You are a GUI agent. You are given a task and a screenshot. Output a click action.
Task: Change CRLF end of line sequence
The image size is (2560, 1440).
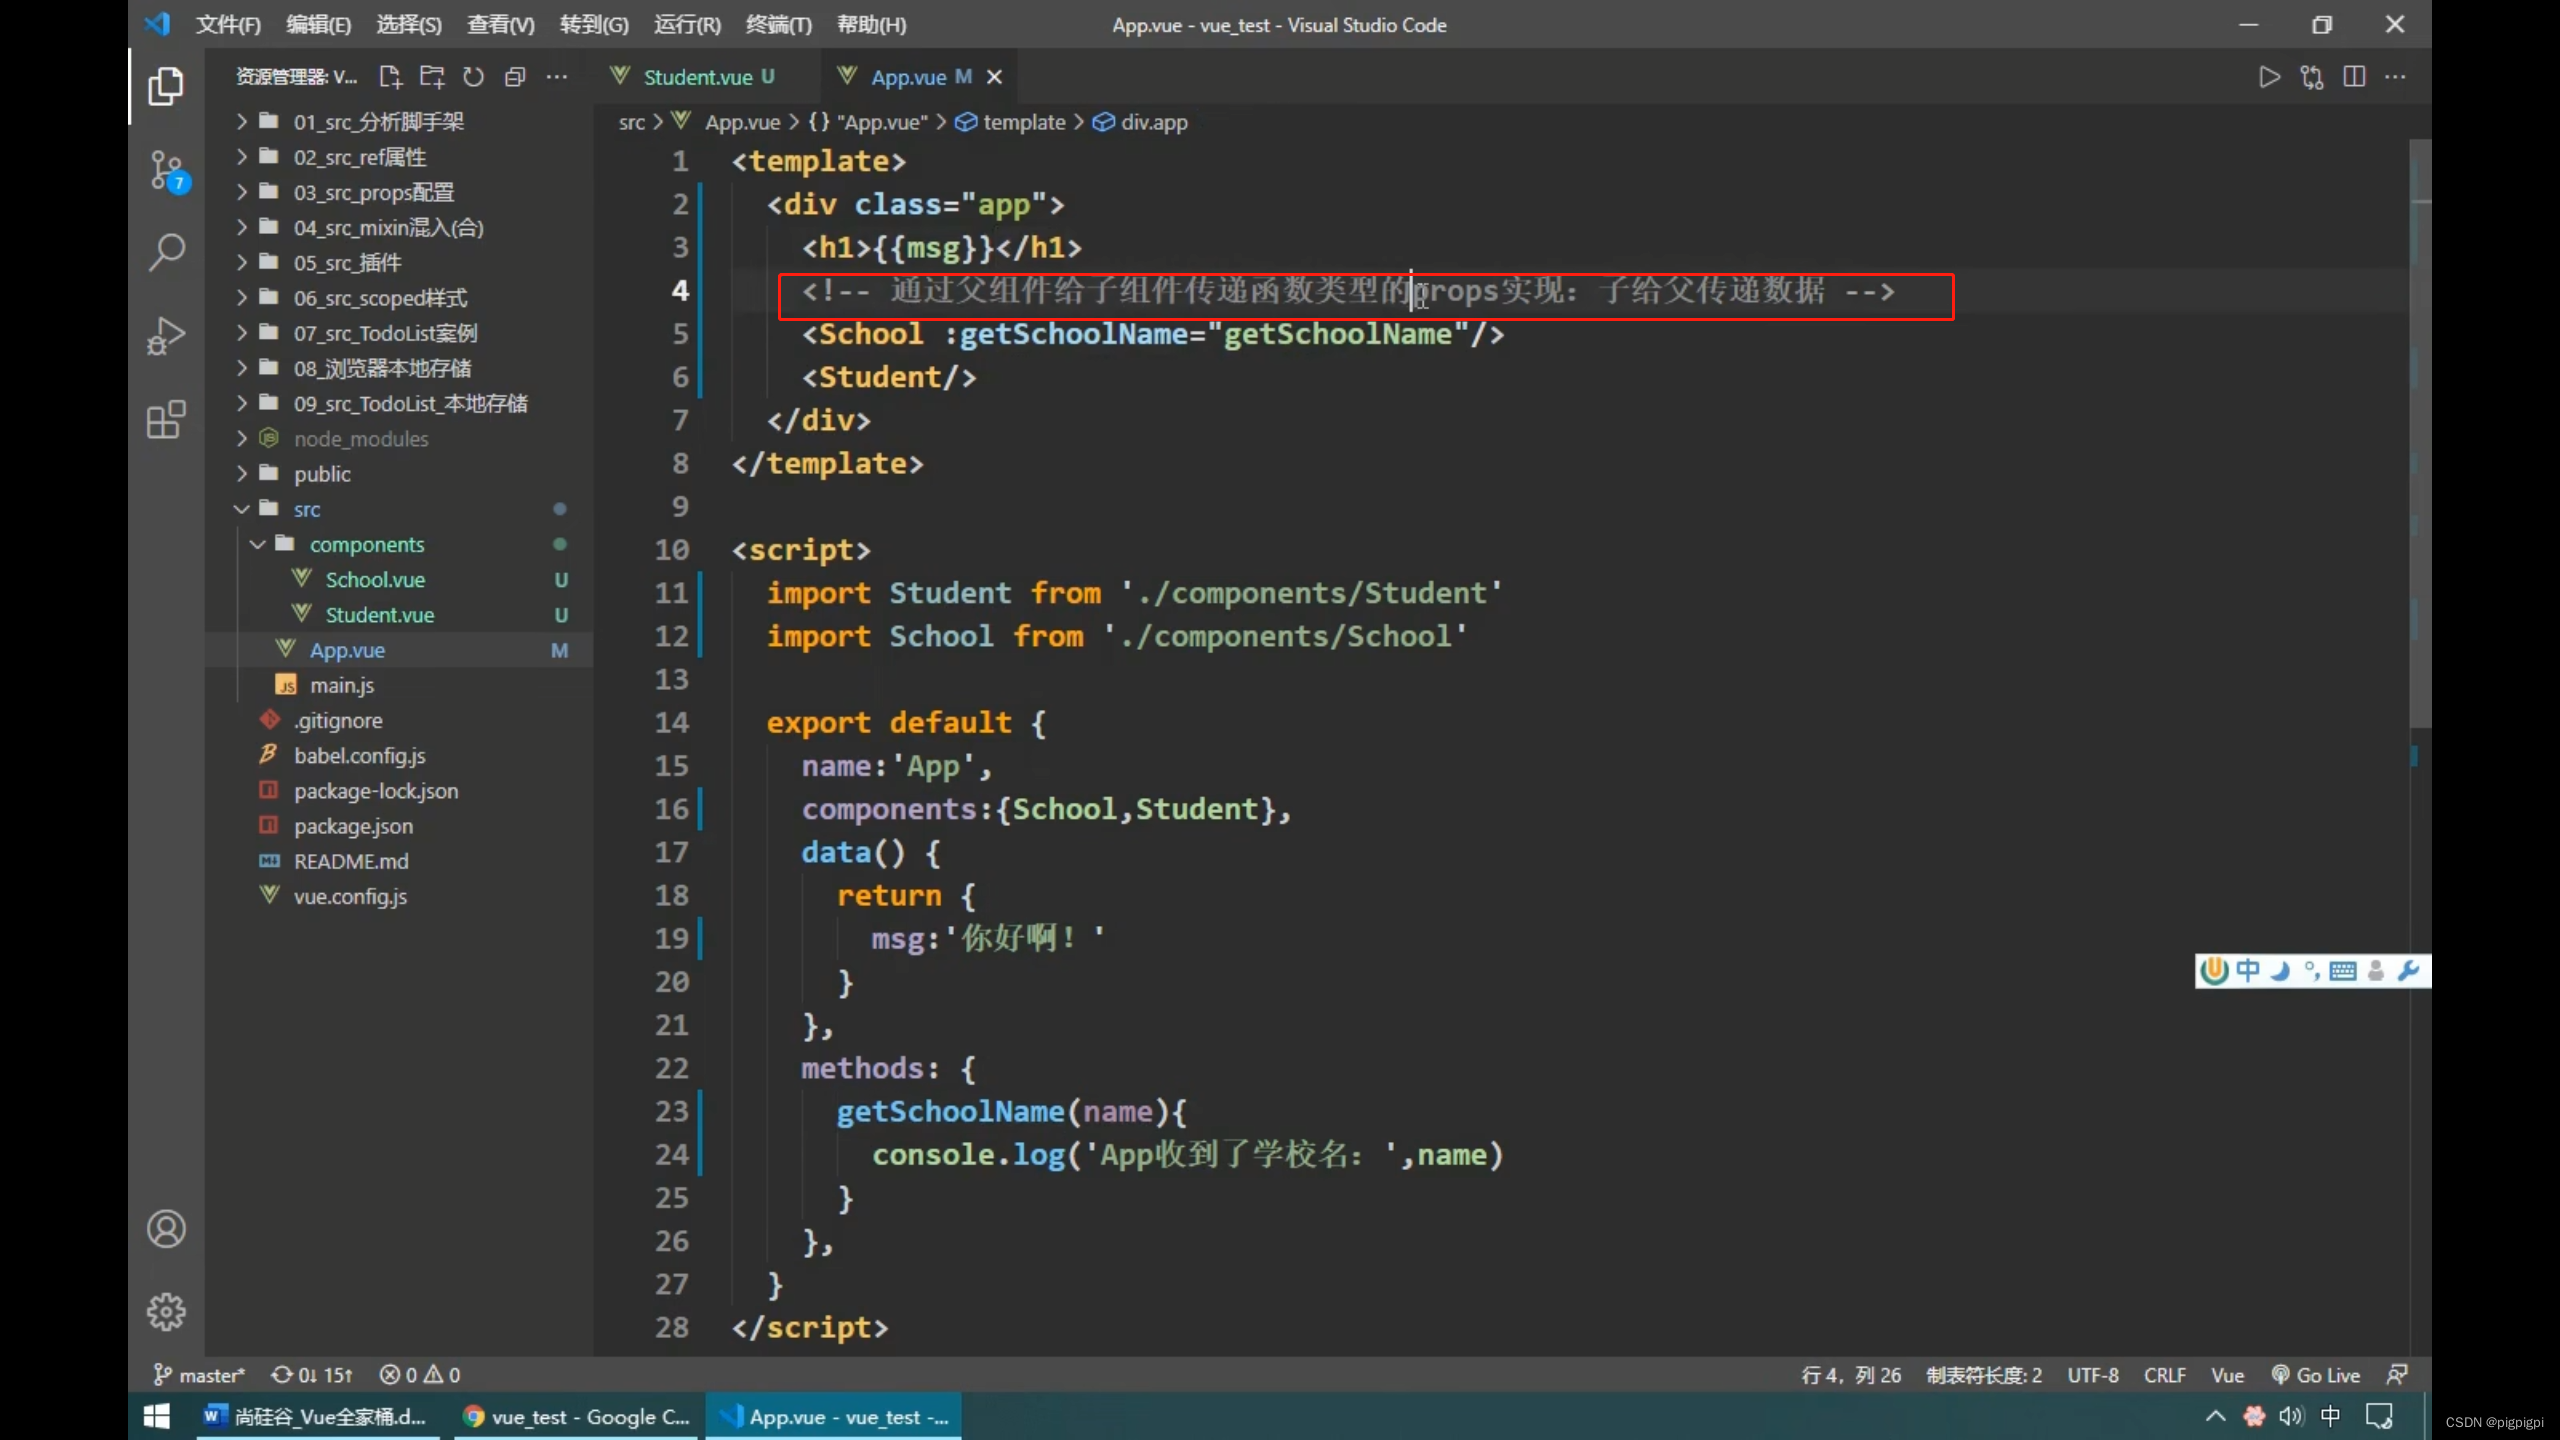point(2164,1375)
